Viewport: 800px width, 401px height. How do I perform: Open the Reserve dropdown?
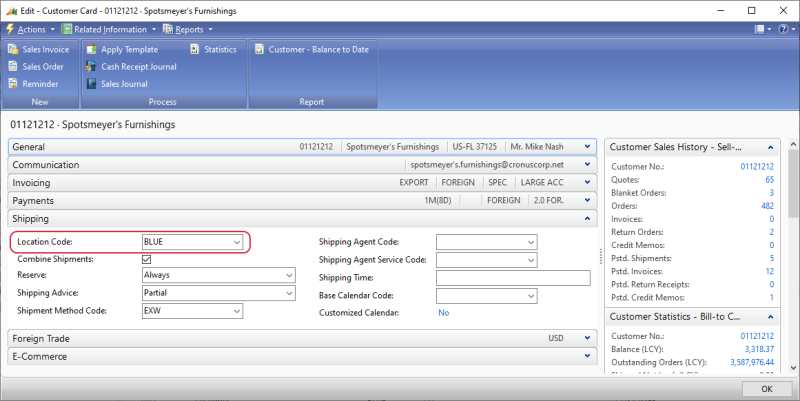click(289, 275)
